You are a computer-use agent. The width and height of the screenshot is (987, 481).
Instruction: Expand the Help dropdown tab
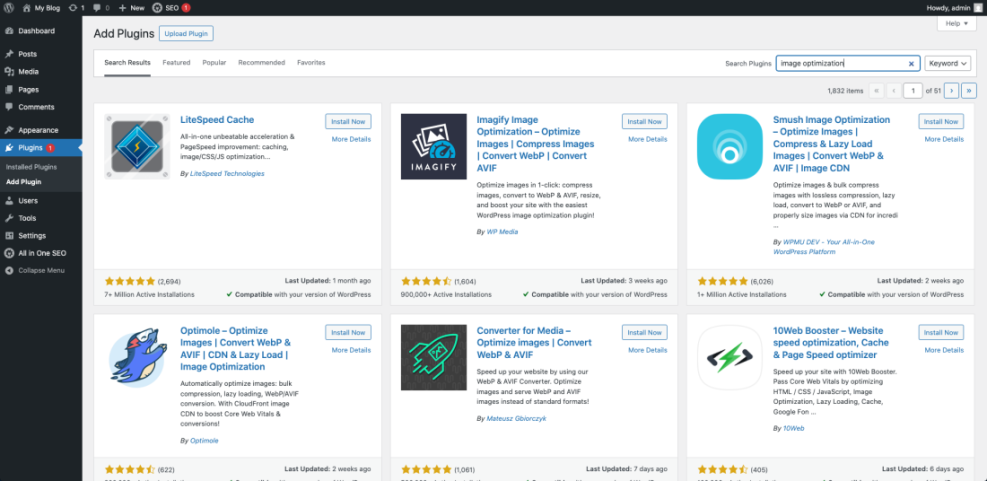pyautogui.click(x=957, y=23)
